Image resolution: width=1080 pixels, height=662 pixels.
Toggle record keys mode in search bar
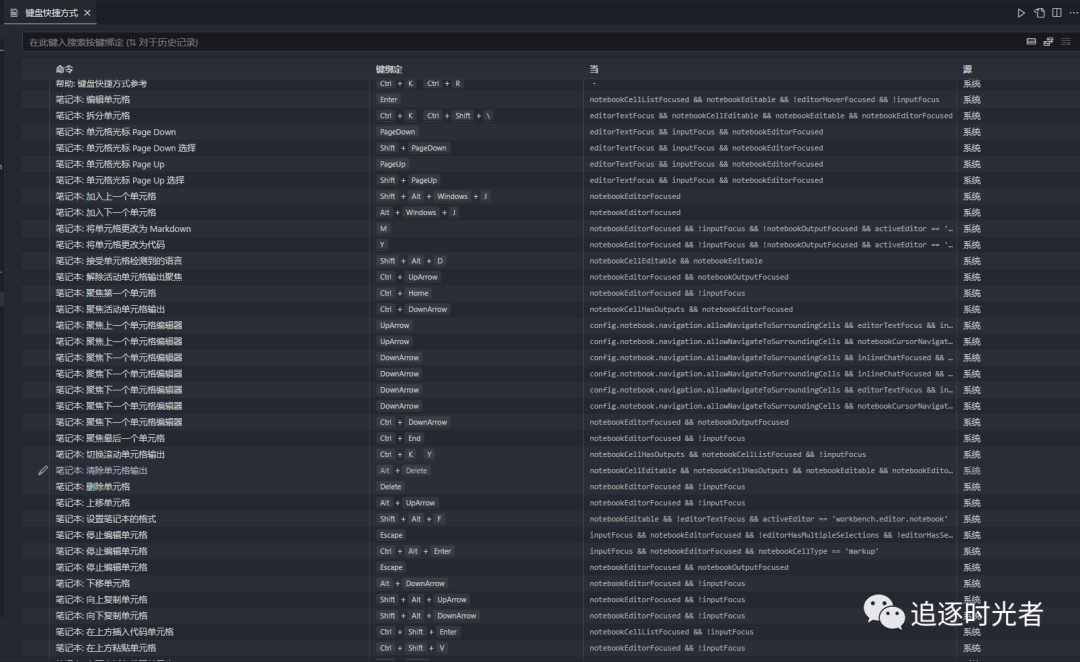tap(1031, 42)
